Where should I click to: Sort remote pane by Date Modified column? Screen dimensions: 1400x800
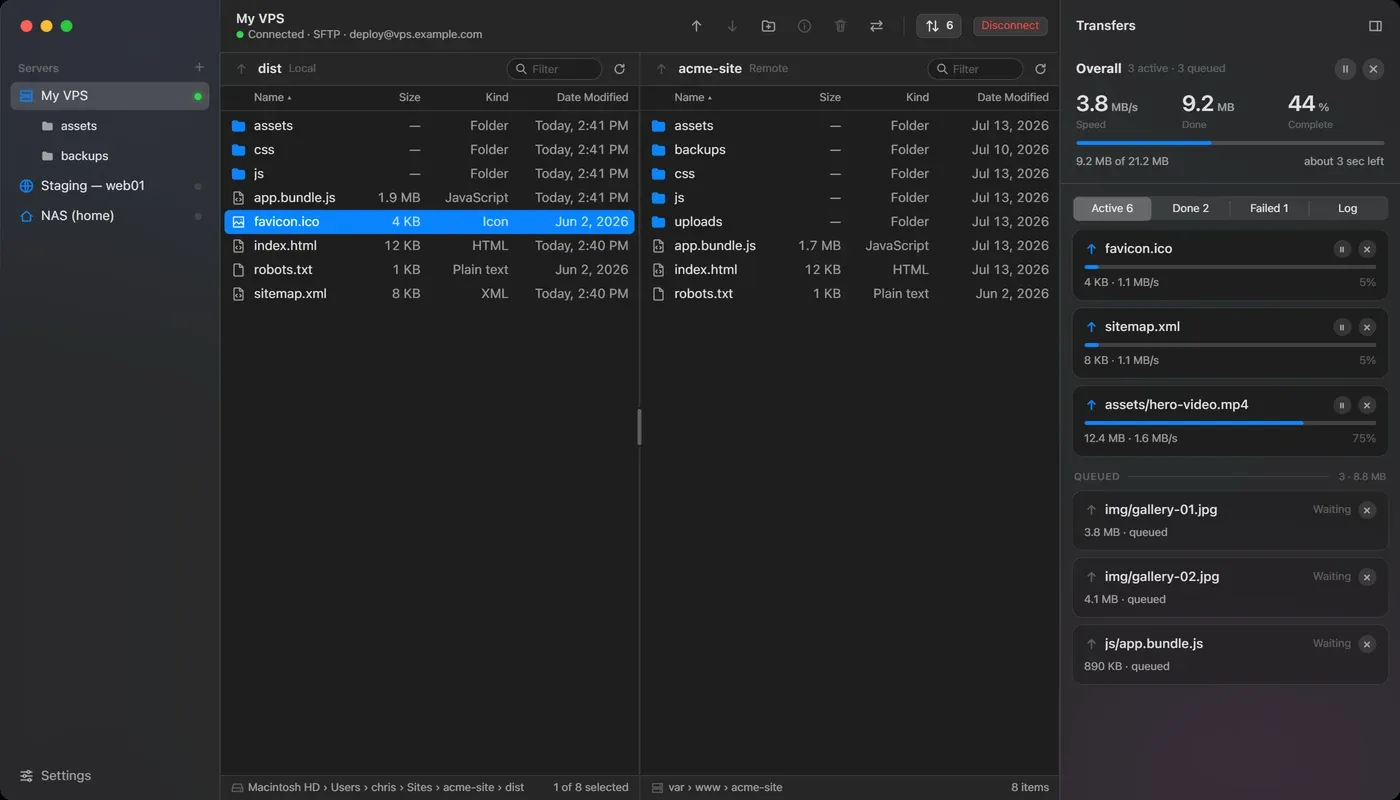point(1012,97)
